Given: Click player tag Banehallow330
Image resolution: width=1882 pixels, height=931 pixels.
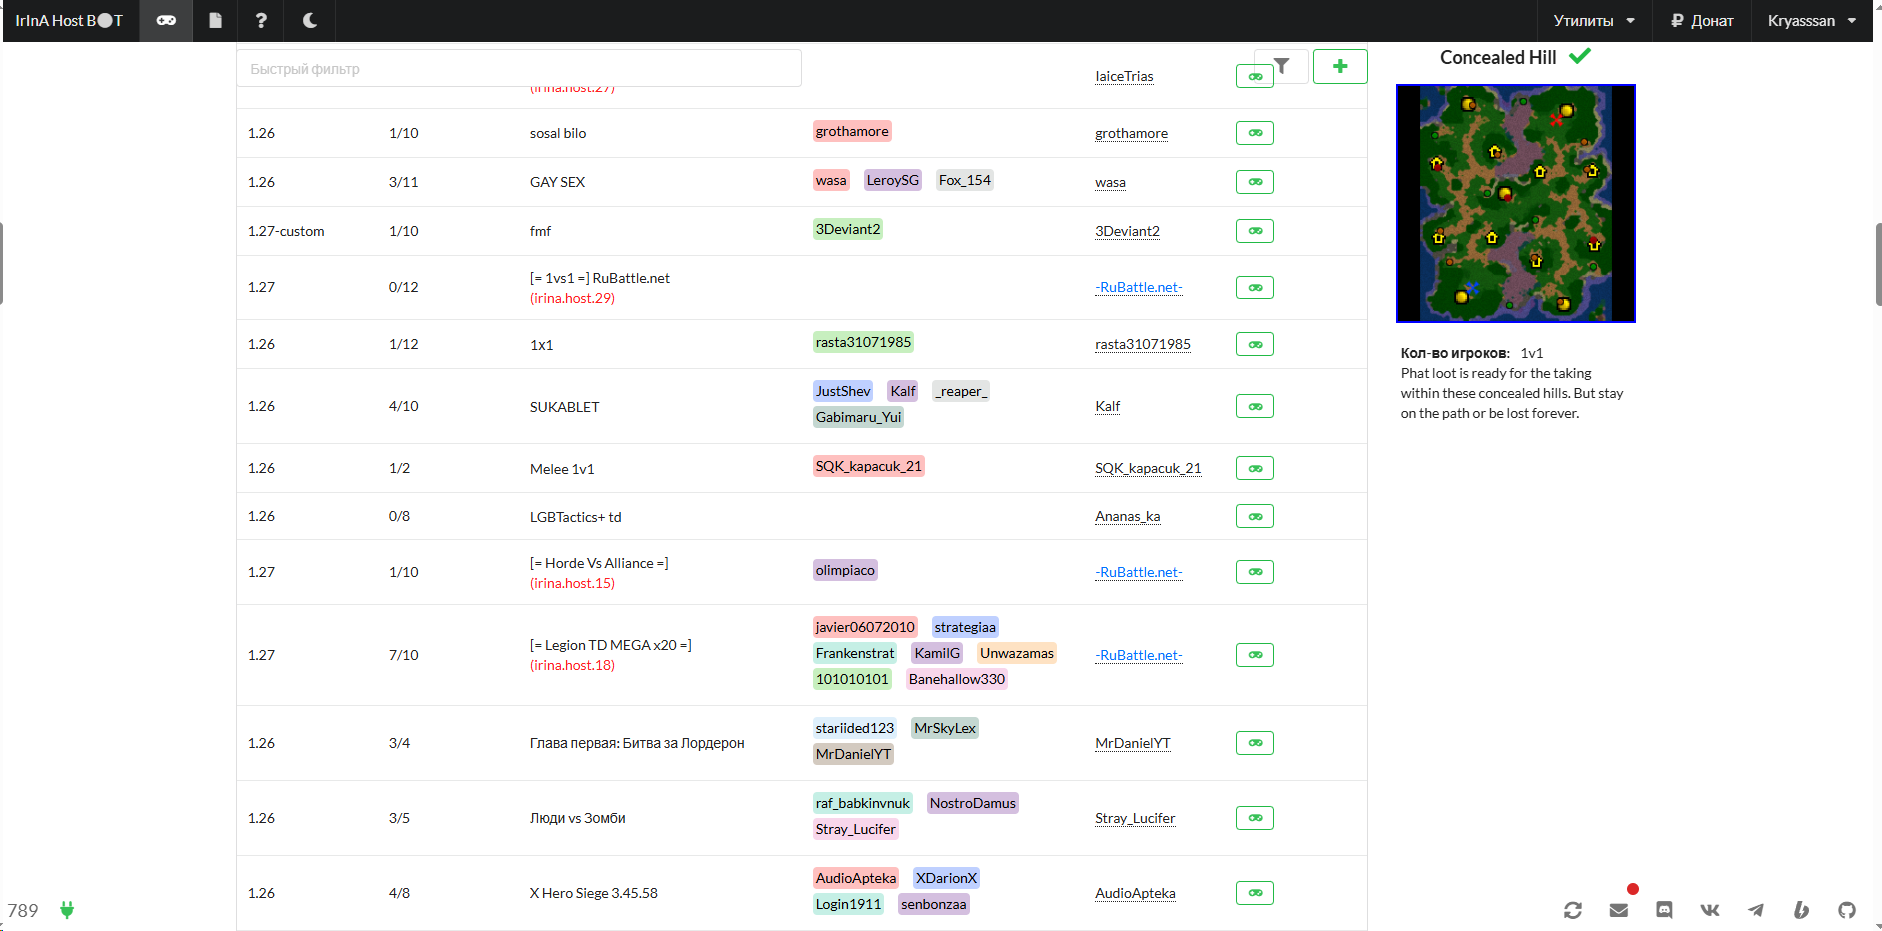Looking at the screenshot, I should tap(957, 679).
